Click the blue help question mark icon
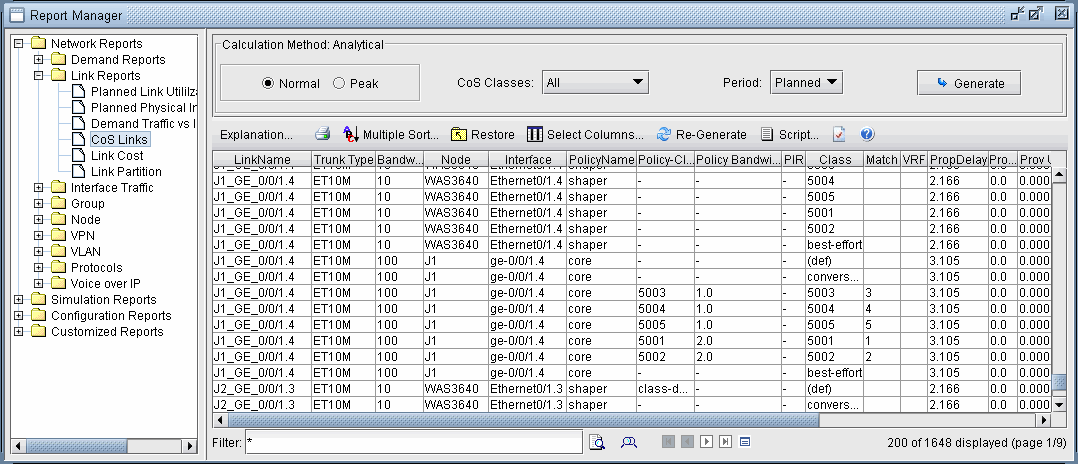 867,134
